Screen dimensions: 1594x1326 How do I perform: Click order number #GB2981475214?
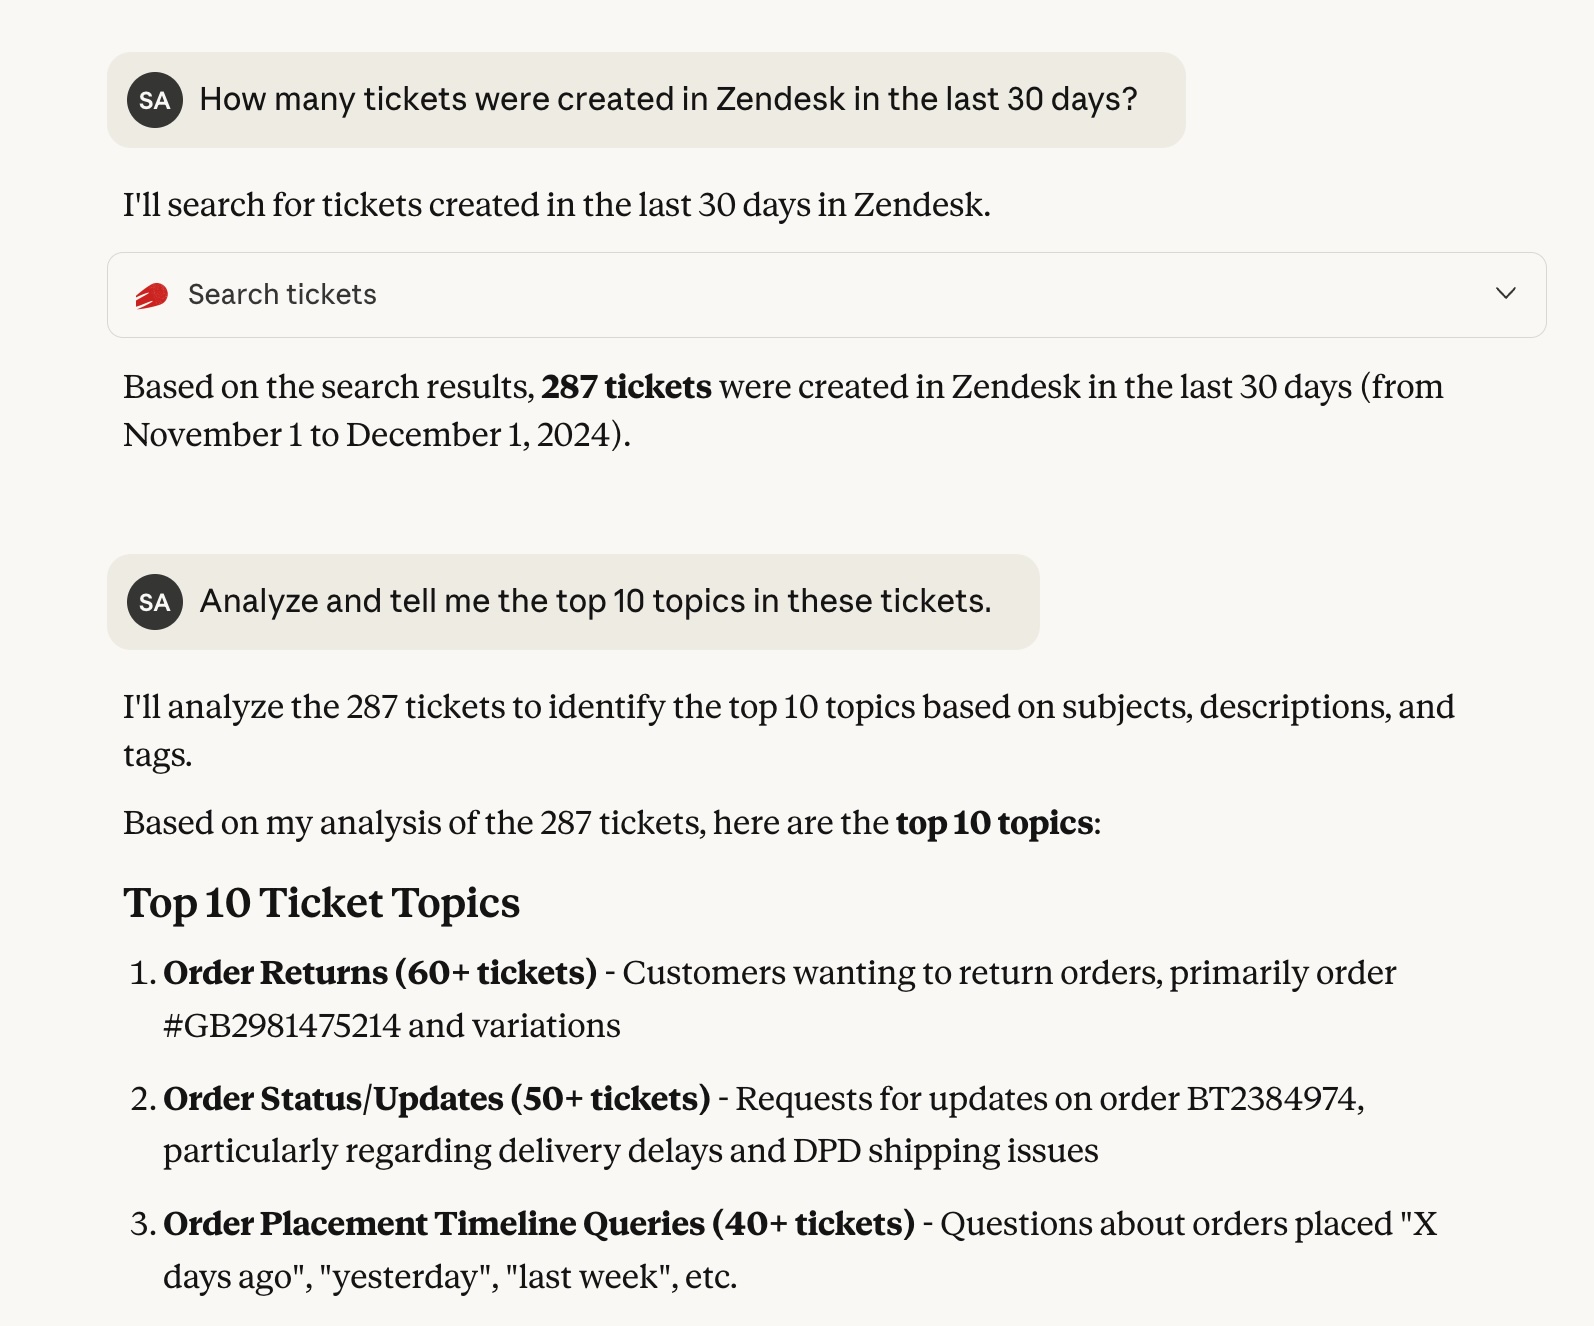click(x=281, y=1026)
